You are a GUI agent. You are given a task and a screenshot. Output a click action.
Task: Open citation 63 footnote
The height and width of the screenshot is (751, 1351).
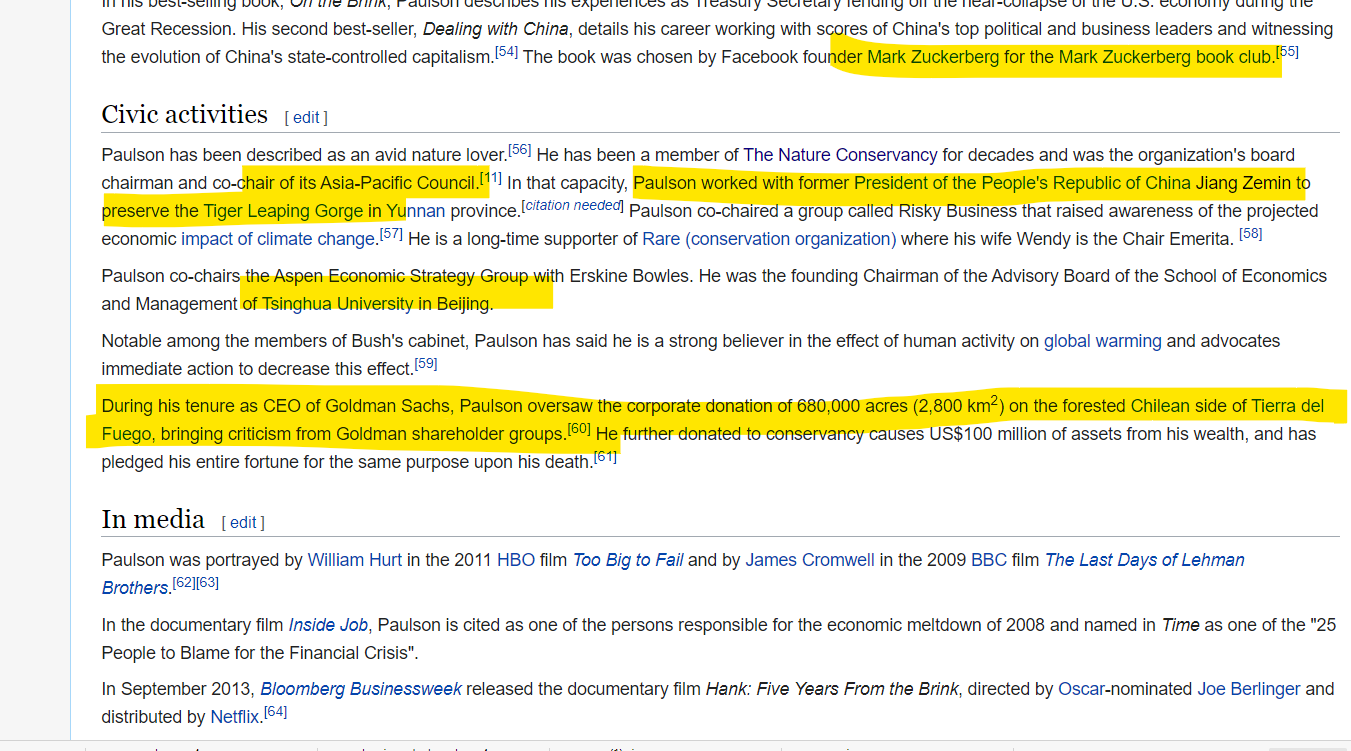pos(207,582)
